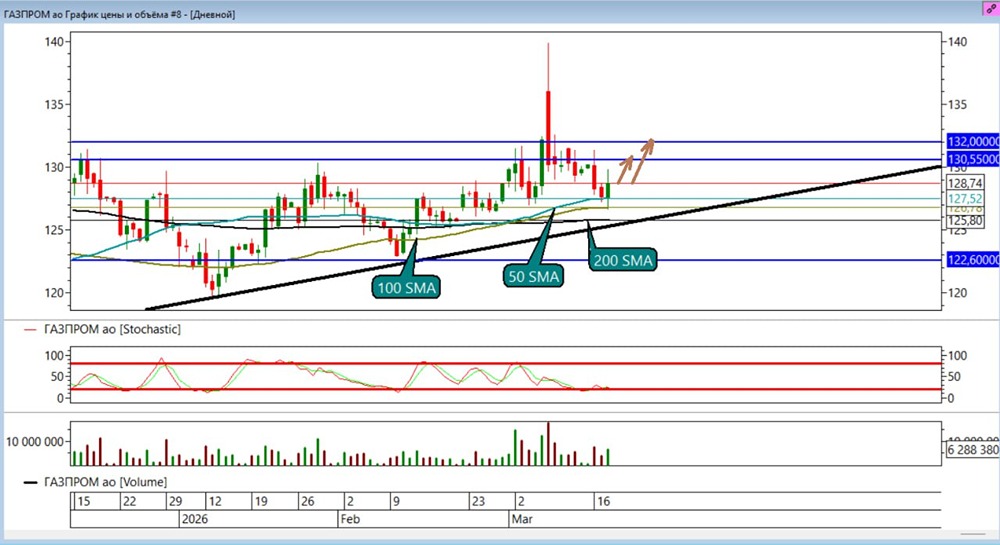The width and height of the screenshot is (1000, 545).
Task: Click date label 23 on the time axis
Action: click(x=478, y=501)
